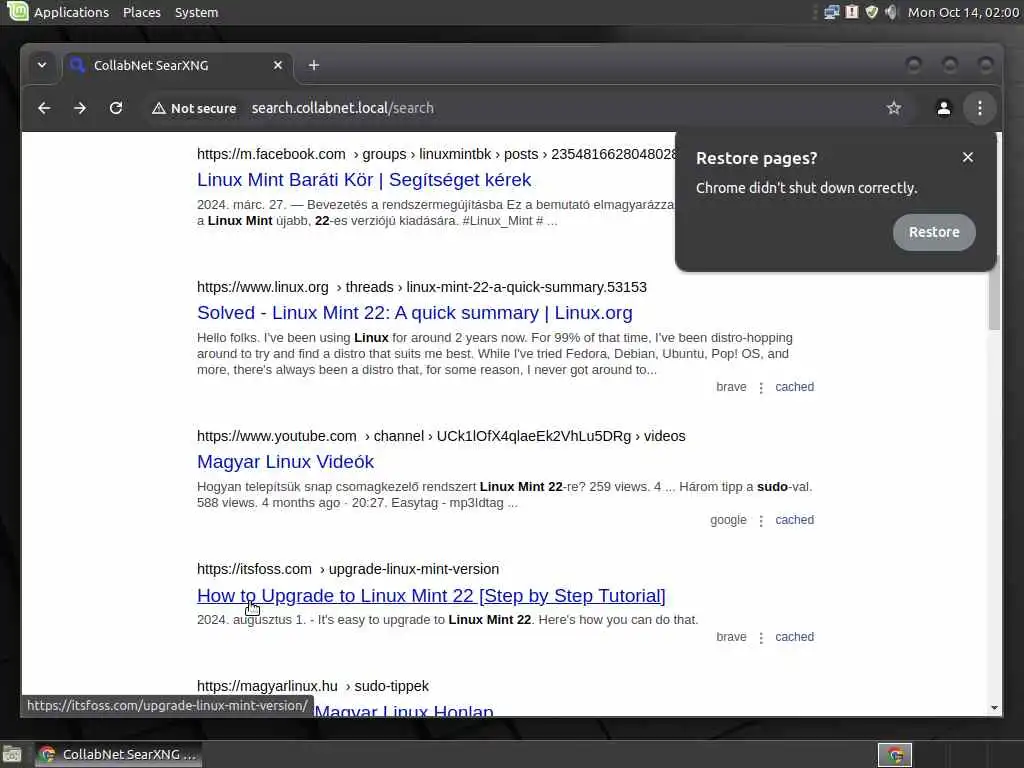Open Magyar Linux Videók result link
The image size is (1024, 768).
[285, 462]
